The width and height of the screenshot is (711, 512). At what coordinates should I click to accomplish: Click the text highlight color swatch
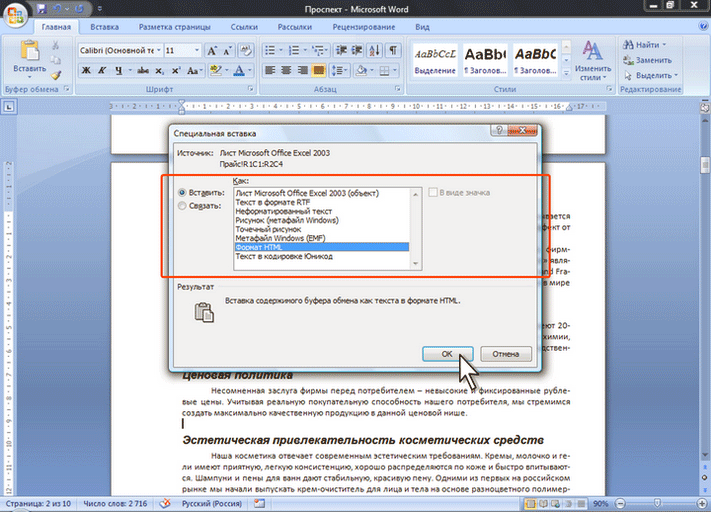(x=215, y=70)
